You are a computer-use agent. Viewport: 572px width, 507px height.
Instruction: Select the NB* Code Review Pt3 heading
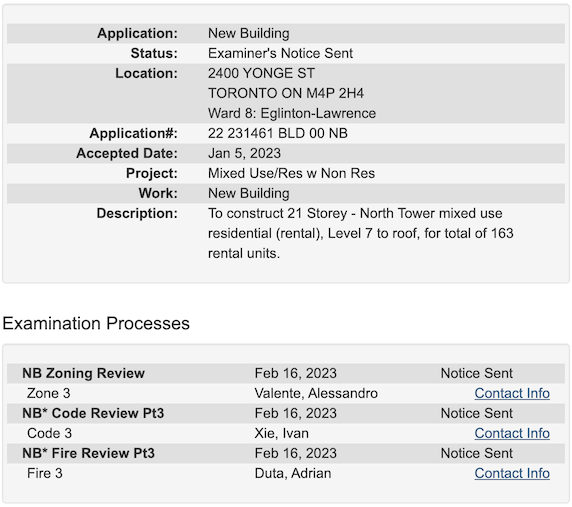pyautogui.click(x=93, y=413)
